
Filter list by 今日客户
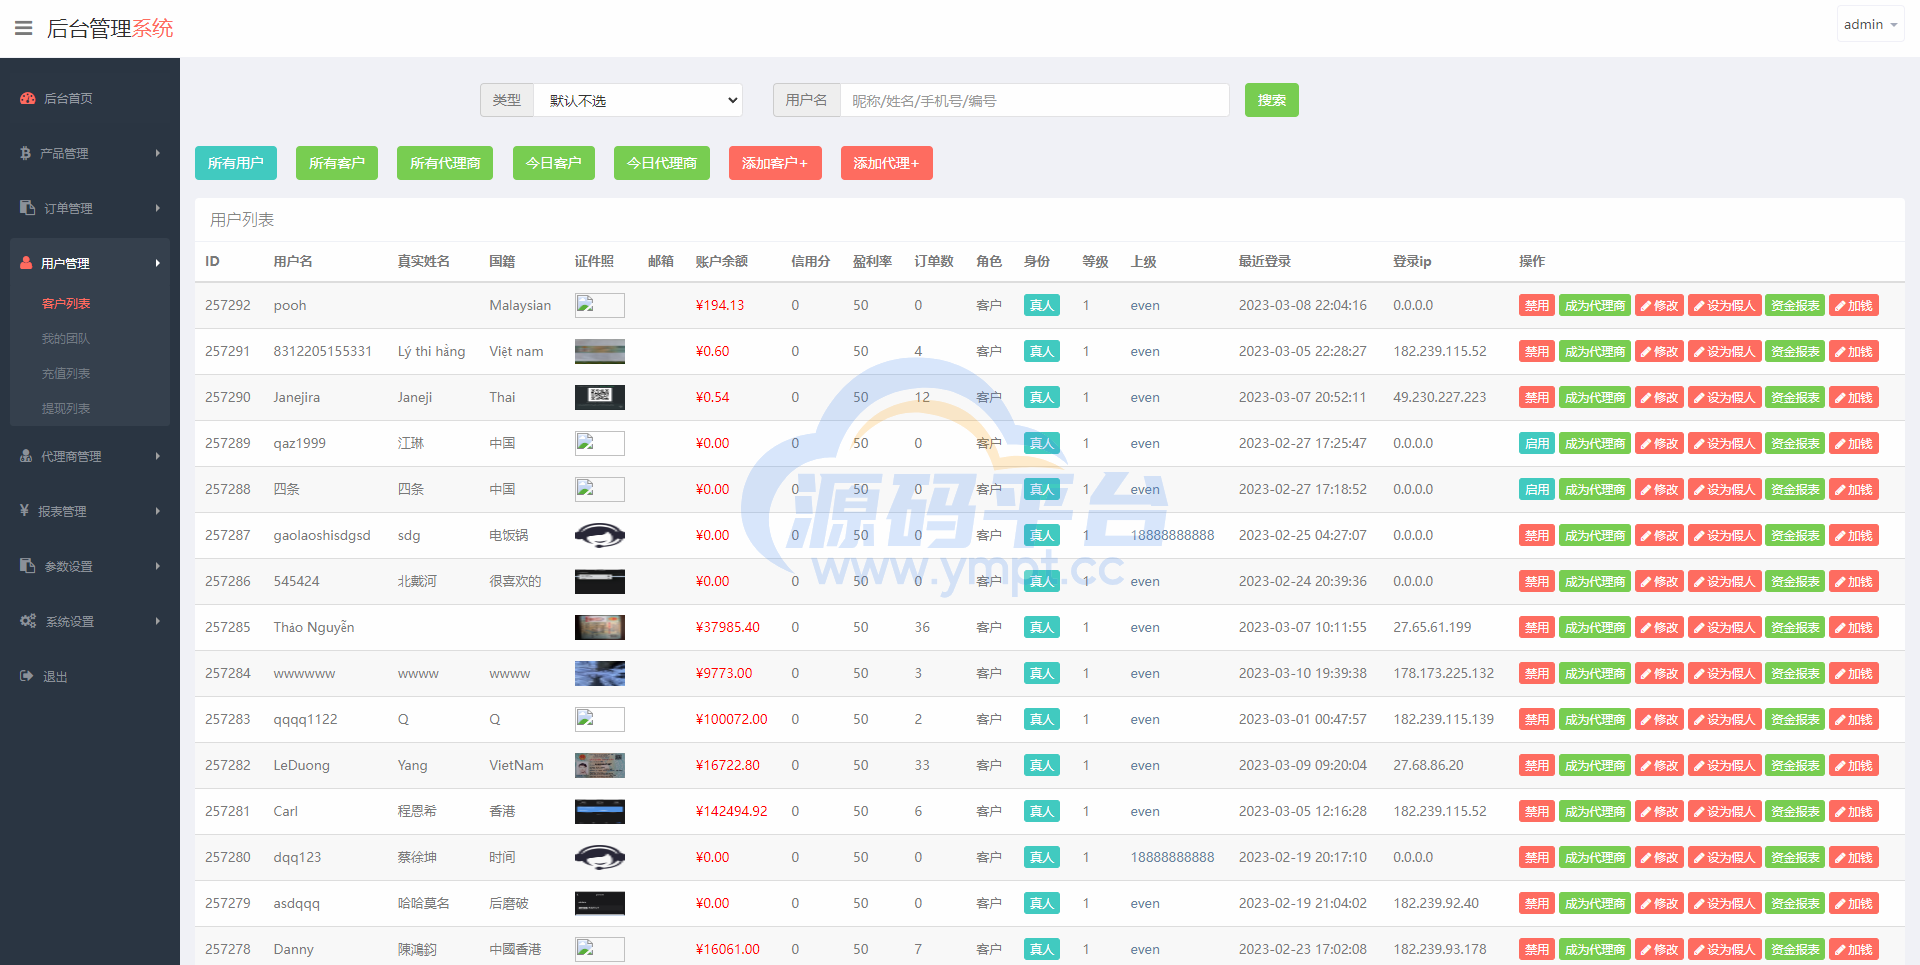[554, 163]
